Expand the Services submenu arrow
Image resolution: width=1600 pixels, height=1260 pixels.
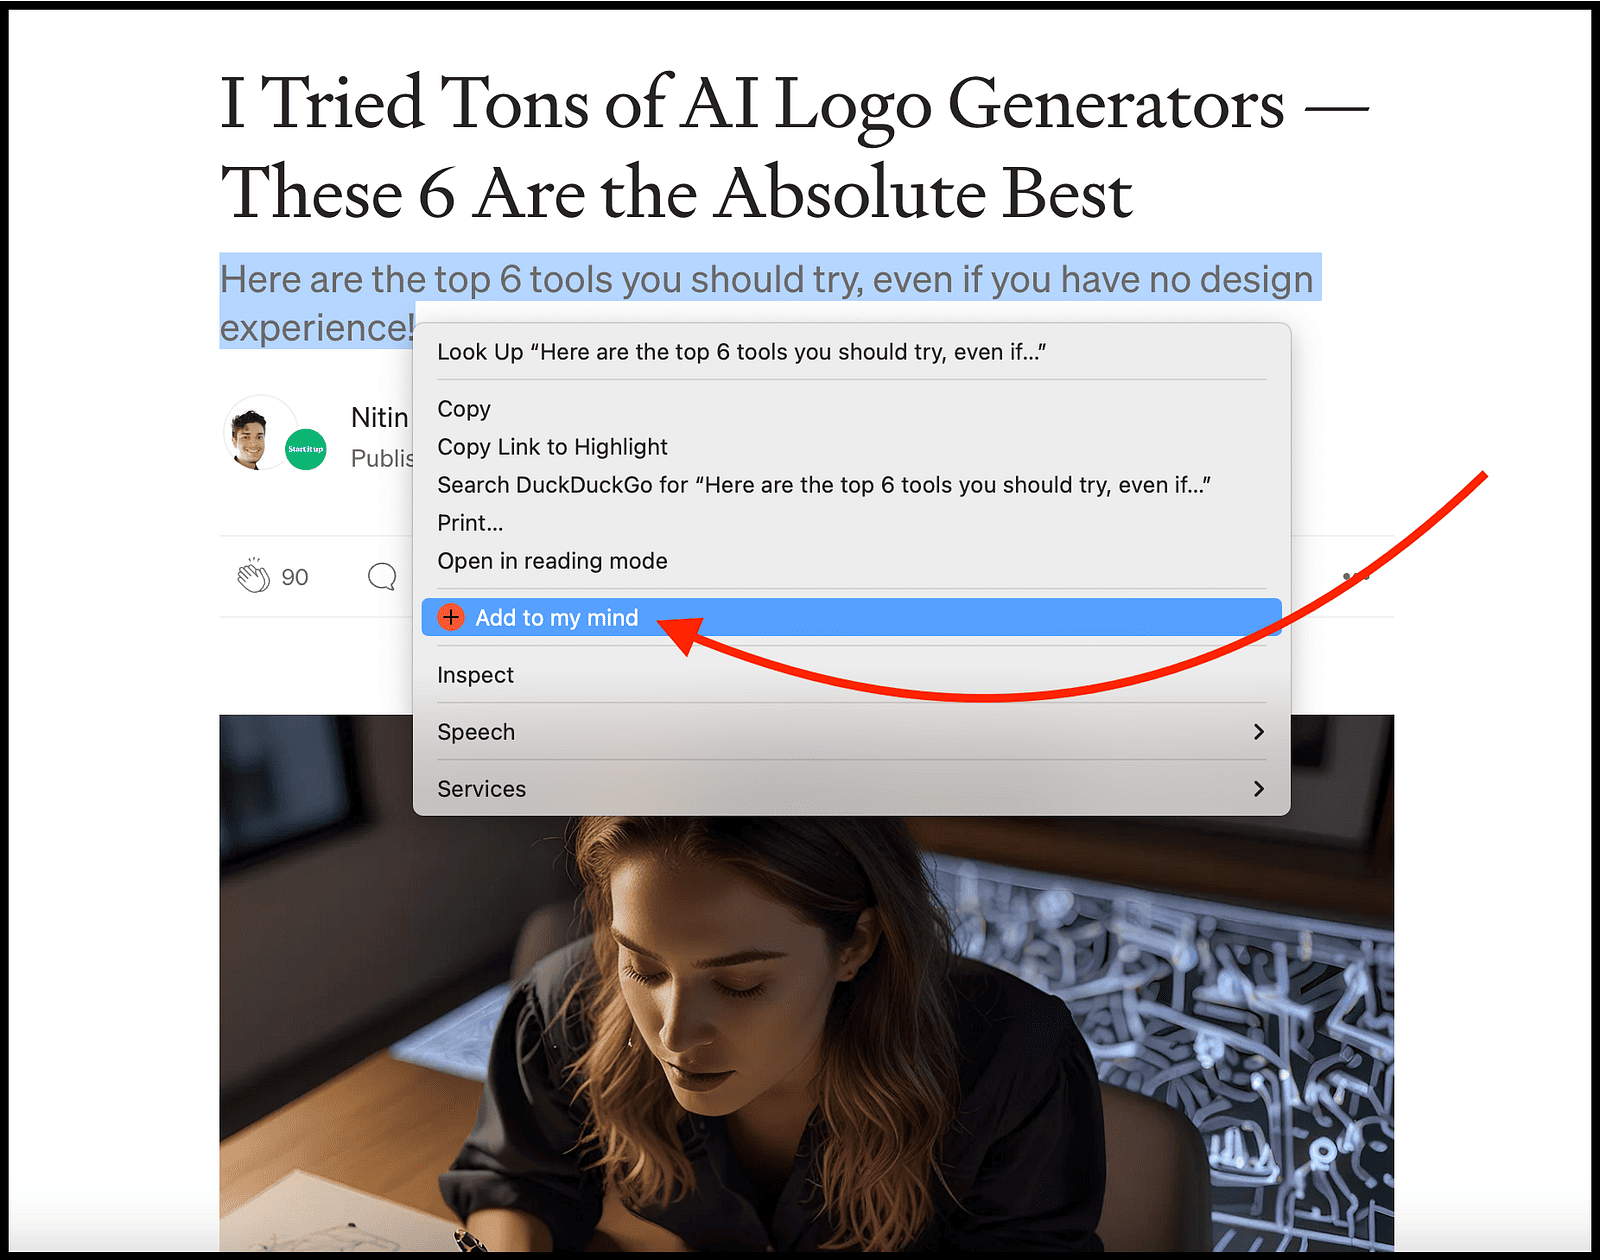pos(1259,789)
